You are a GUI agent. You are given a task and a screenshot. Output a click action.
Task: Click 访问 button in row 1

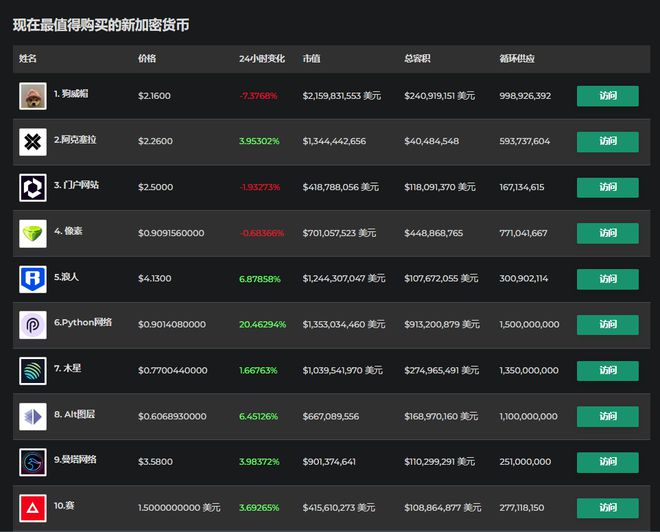point(607,96)
